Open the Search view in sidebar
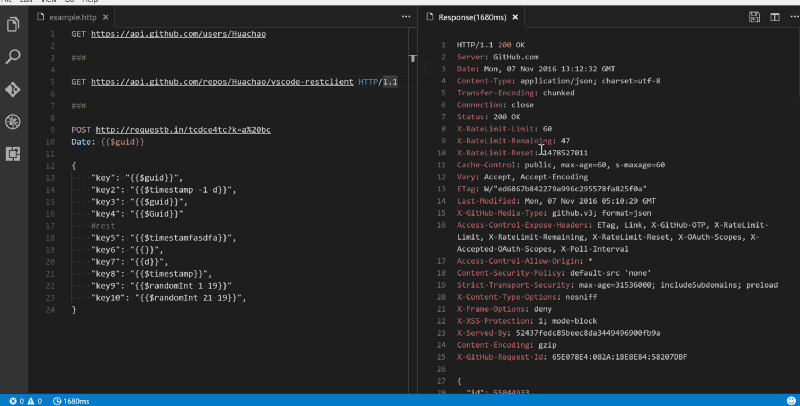800x406 pixels. pyautogui.click(x=13, y=56)
